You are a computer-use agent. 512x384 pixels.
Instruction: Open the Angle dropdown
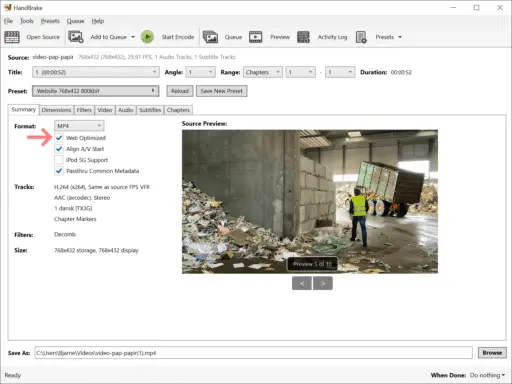(200, 72)
